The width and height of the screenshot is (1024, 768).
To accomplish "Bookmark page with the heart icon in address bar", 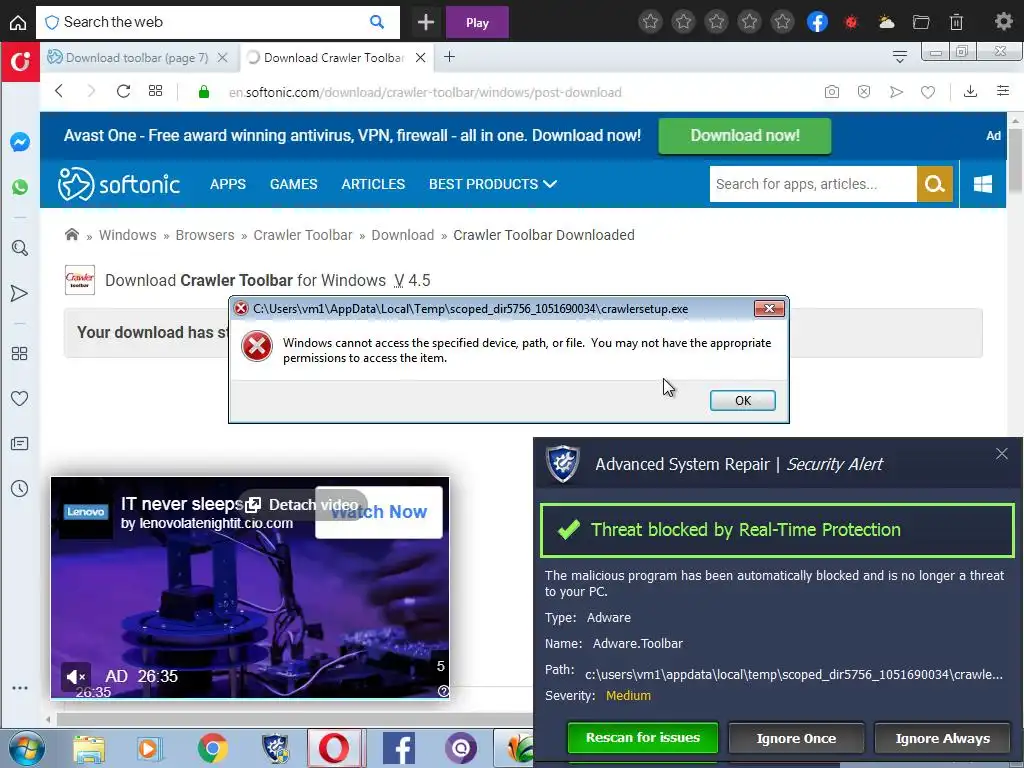I will (x=927, y=92).
